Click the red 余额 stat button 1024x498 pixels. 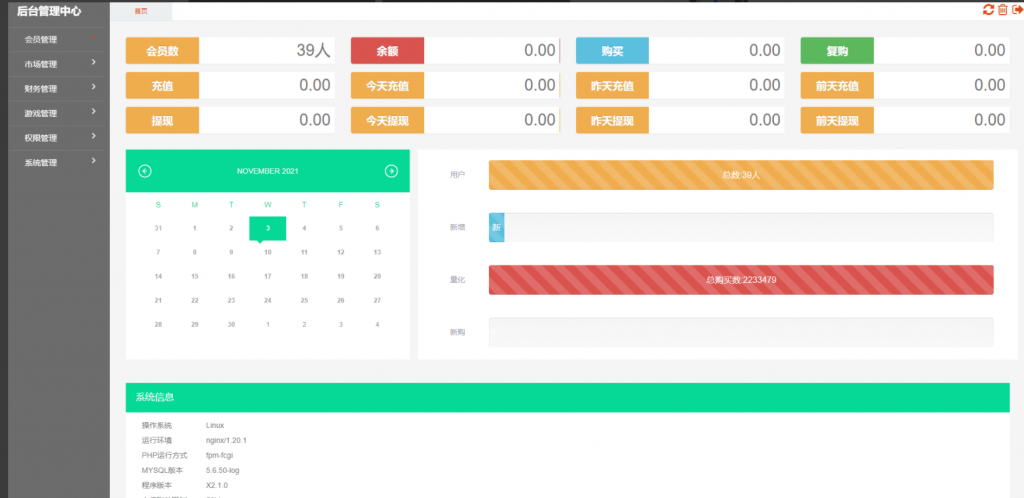pos(387,51)
